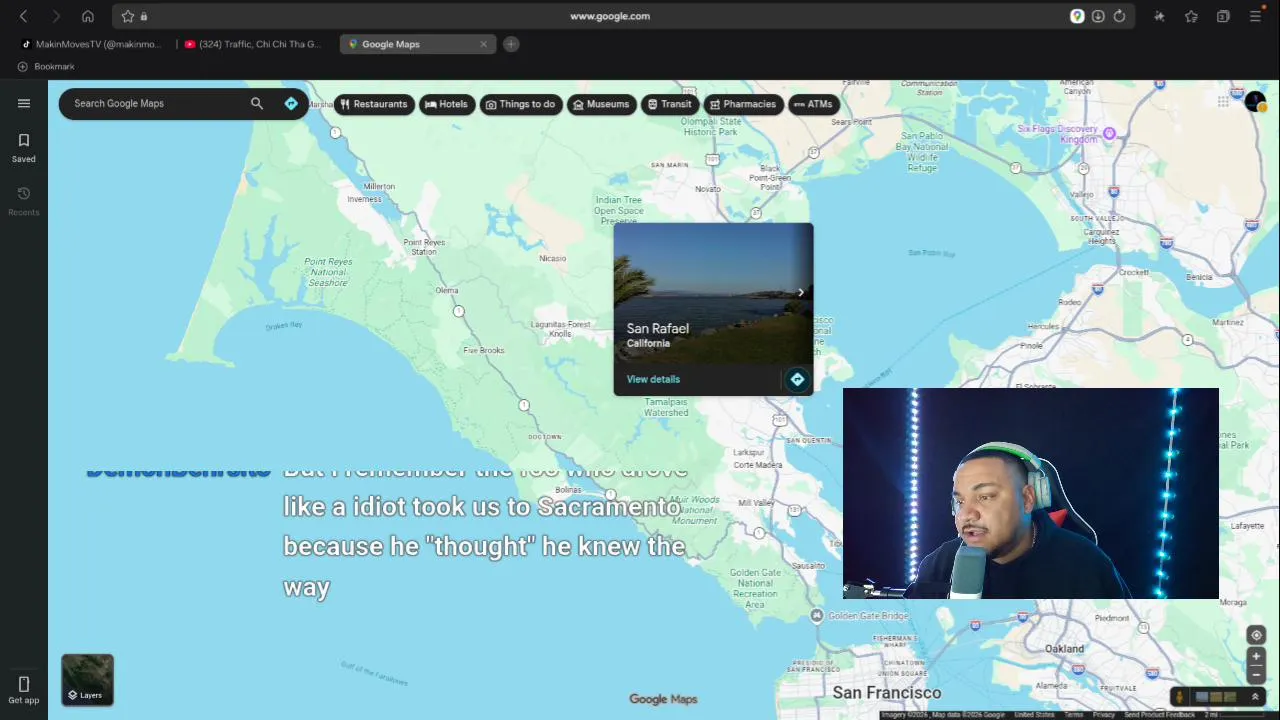The width and height of the screenshot is (1280, 720).
Task: Click the Google Maps site icon in address bar
Action: click(1077, 16)
